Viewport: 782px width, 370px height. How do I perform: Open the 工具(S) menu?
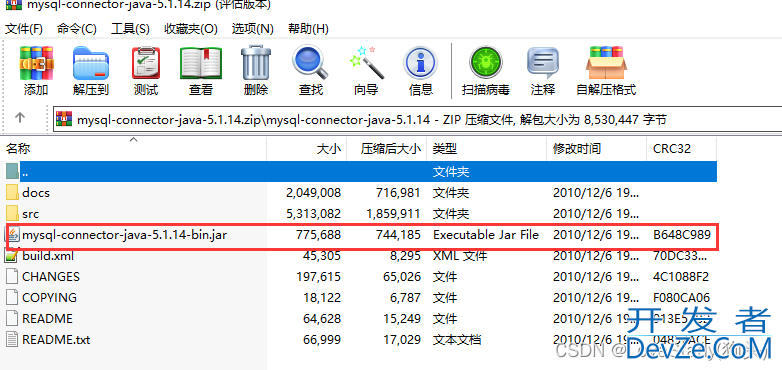[130, 29]
